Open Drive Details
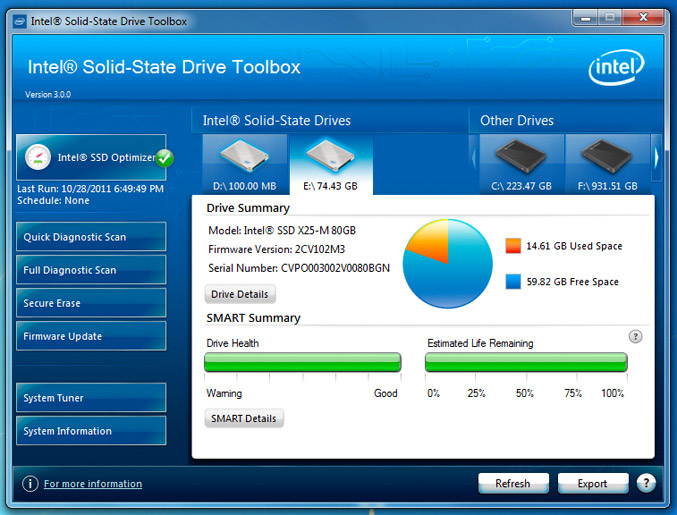 pyautogui.click(x=240, y=294)
